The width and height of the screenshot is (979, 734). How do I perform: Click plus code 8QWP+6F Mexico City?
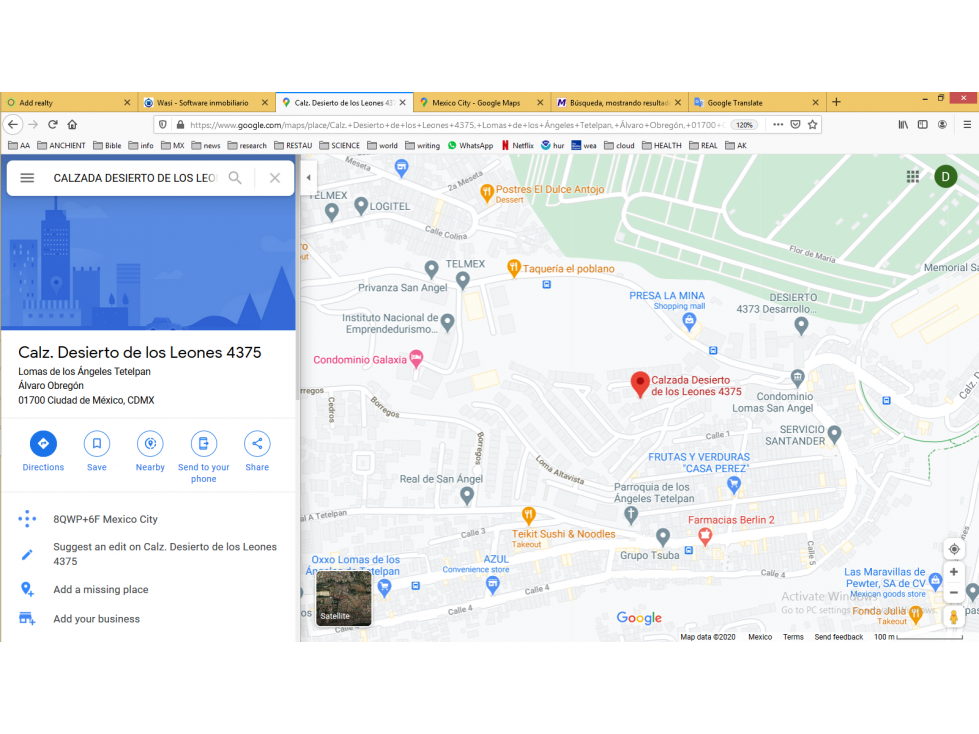[x=106, y=519]
